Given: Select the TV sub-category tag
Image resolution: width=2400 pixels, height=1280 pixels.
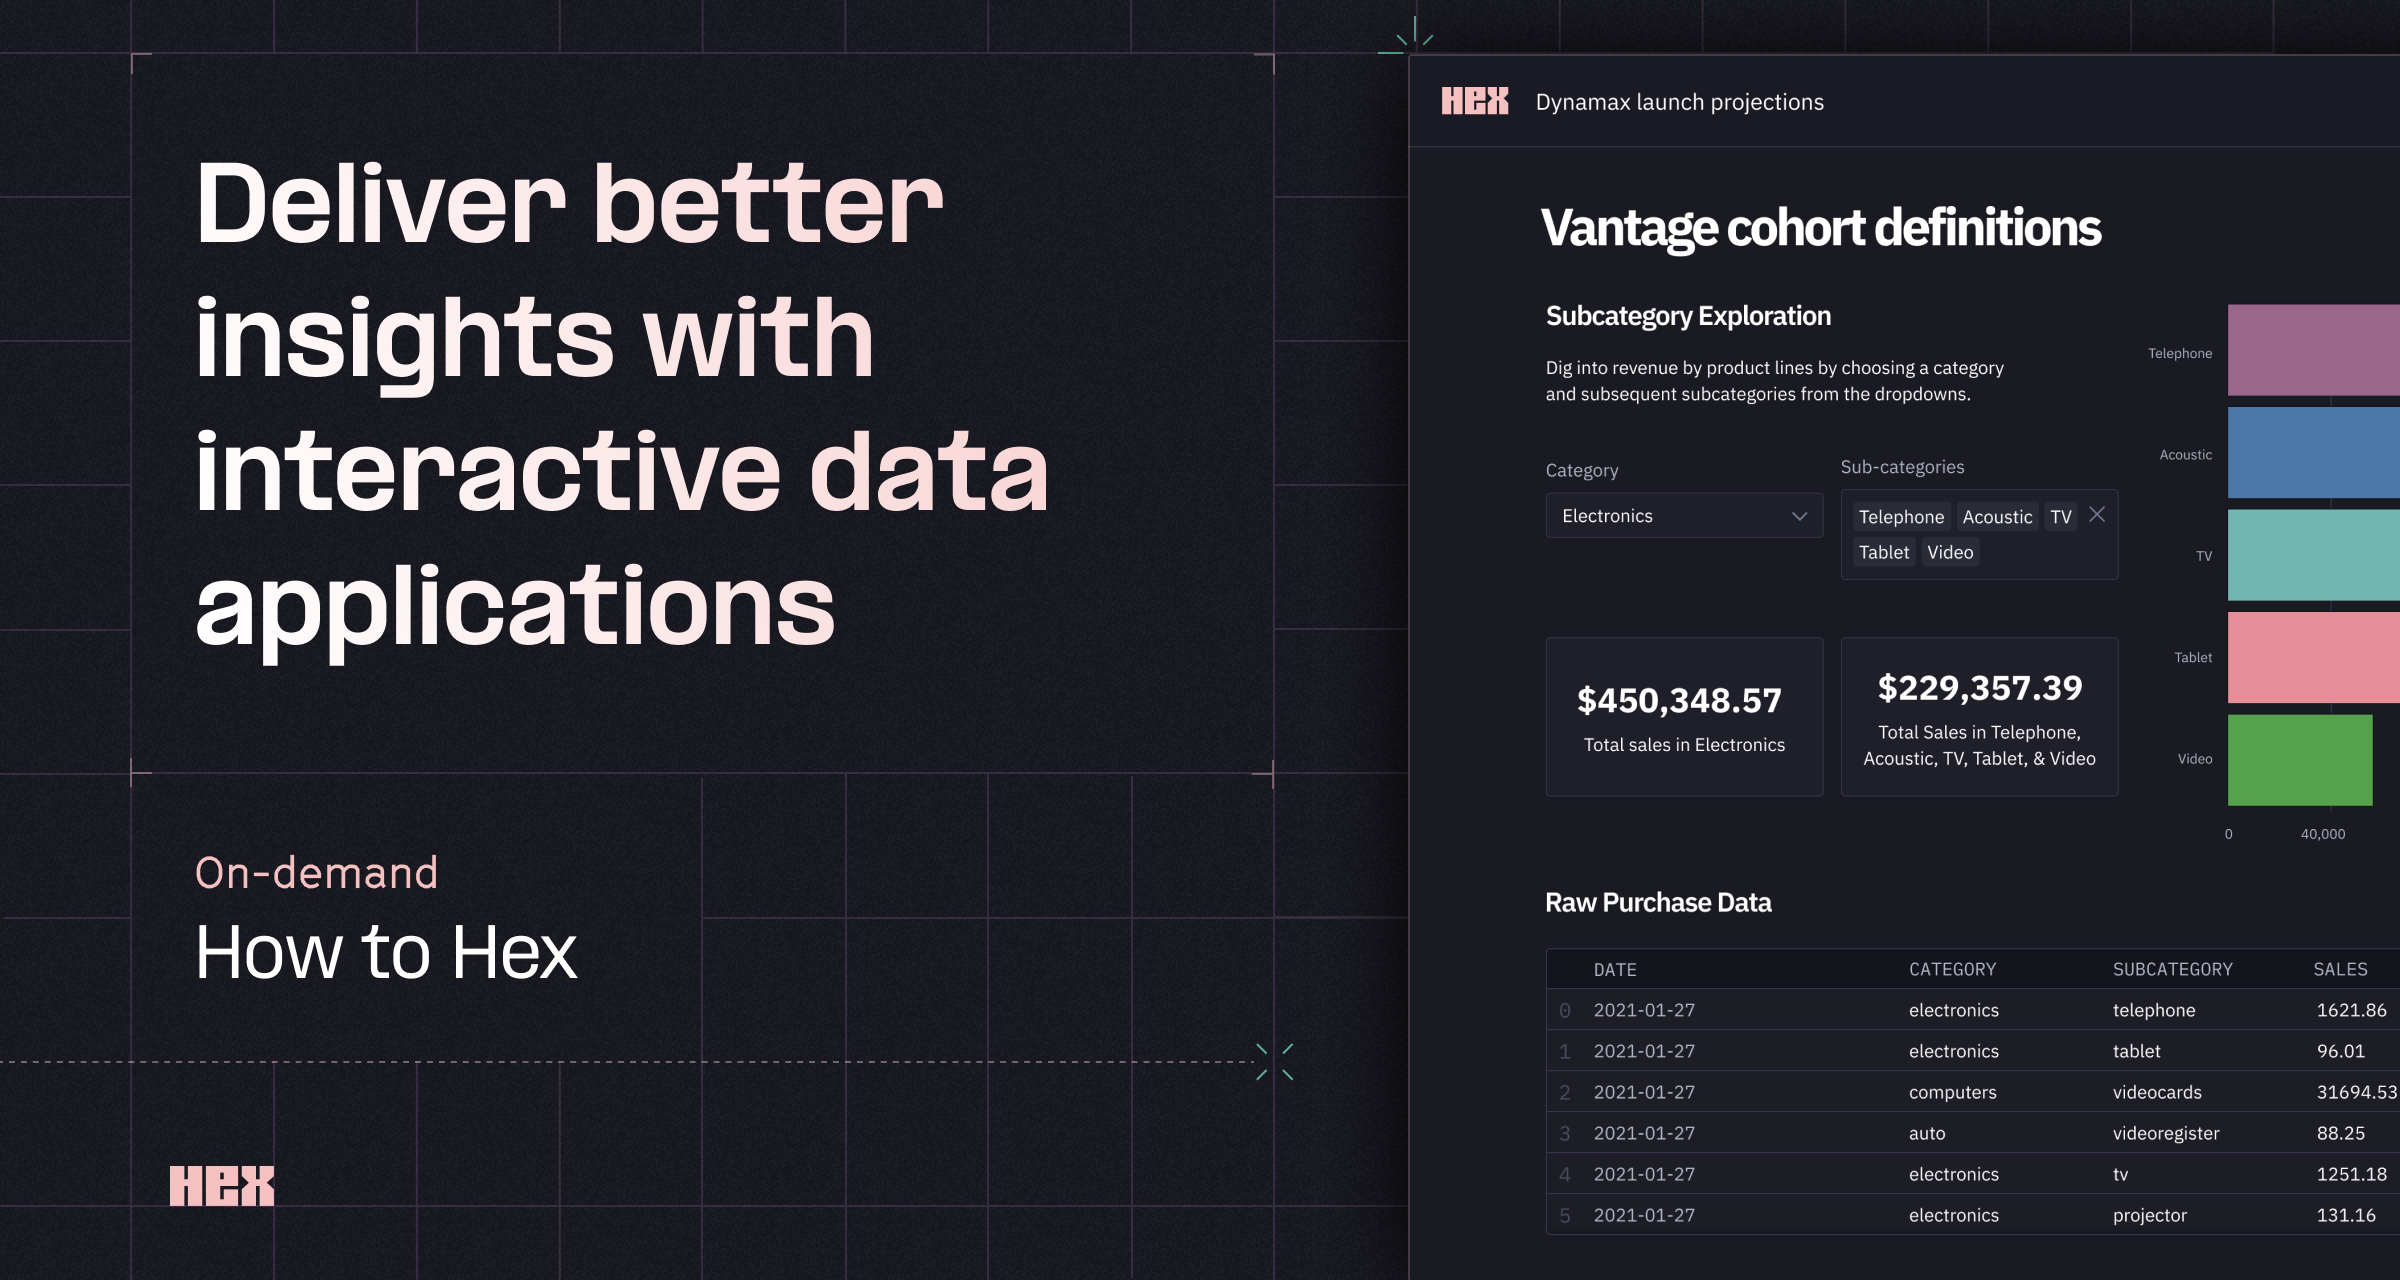Looking at the screenshot, I should 2059,516.
